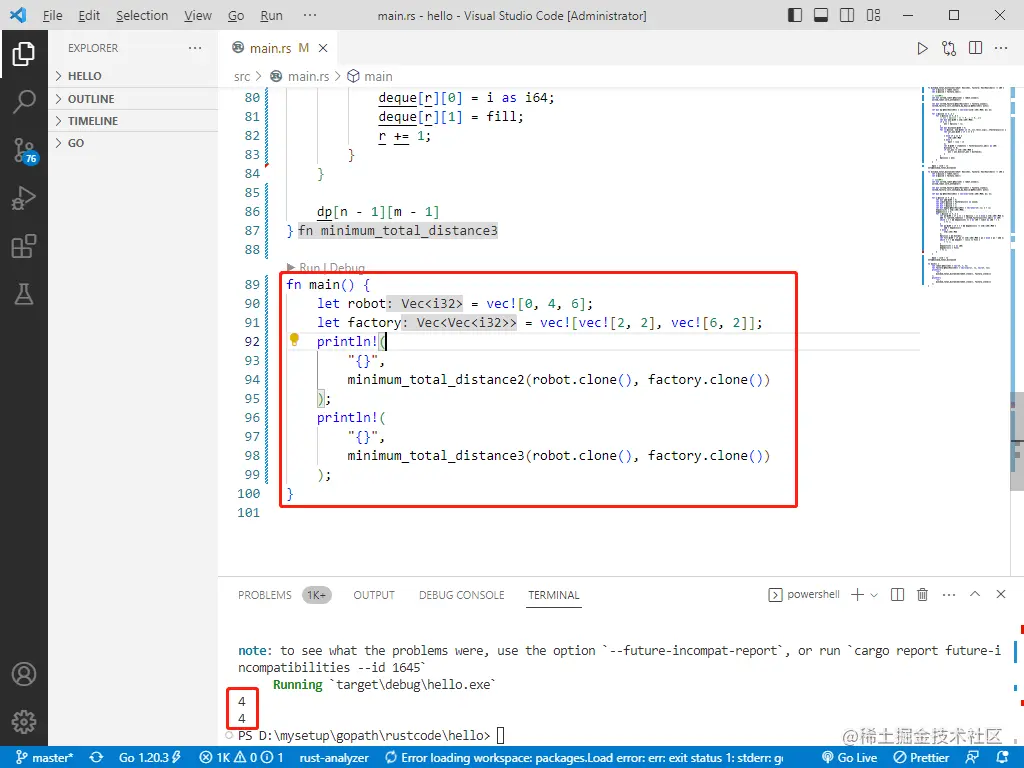1024x768 pixels.
Task: Click the src breadcrumb
Action: pos(242,76)
